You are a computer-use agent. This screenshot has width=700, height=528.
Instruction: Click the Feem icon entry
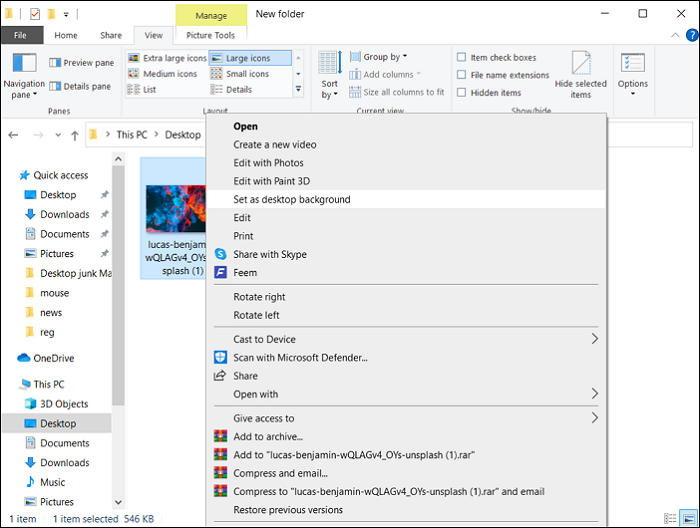click(x=221, y=272)
